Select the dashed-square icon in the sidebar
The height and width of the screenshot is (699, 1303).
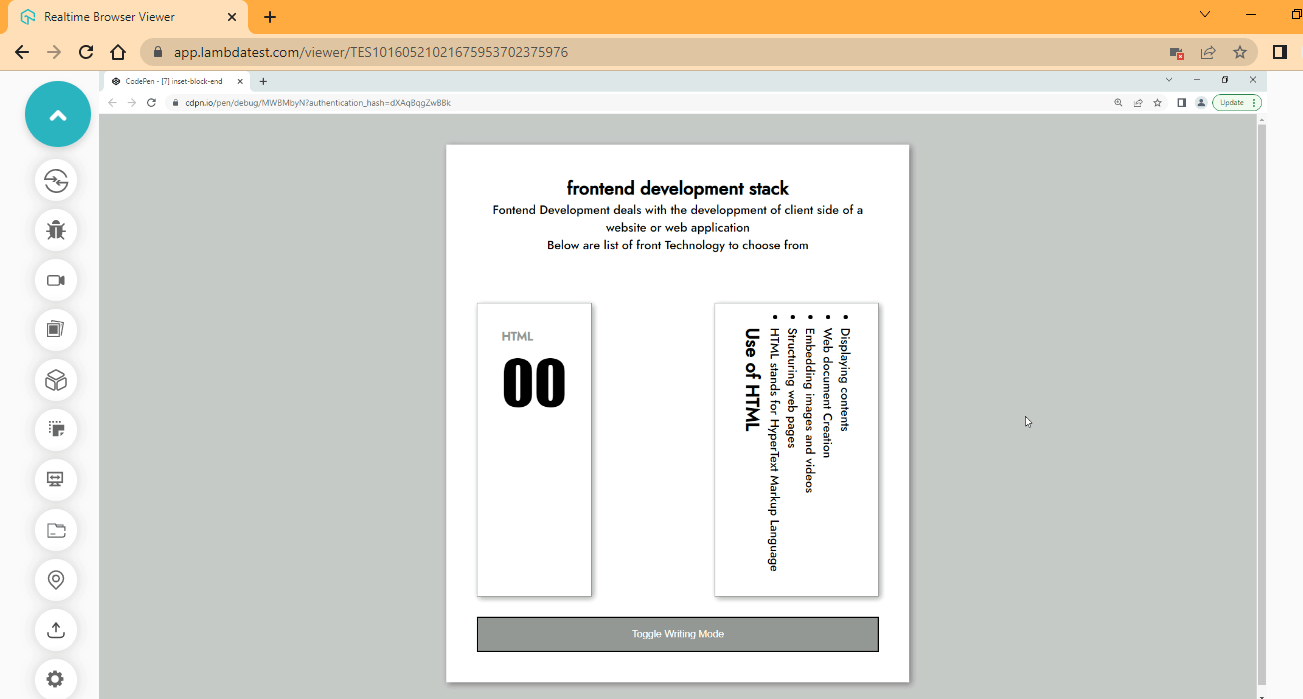(x=56, y=430)
